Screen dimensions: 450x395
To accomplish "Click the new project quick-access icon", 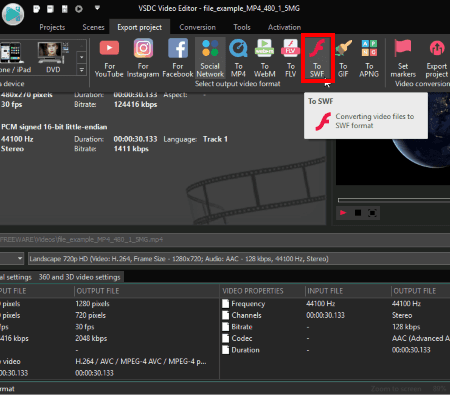I will point(36,9).
